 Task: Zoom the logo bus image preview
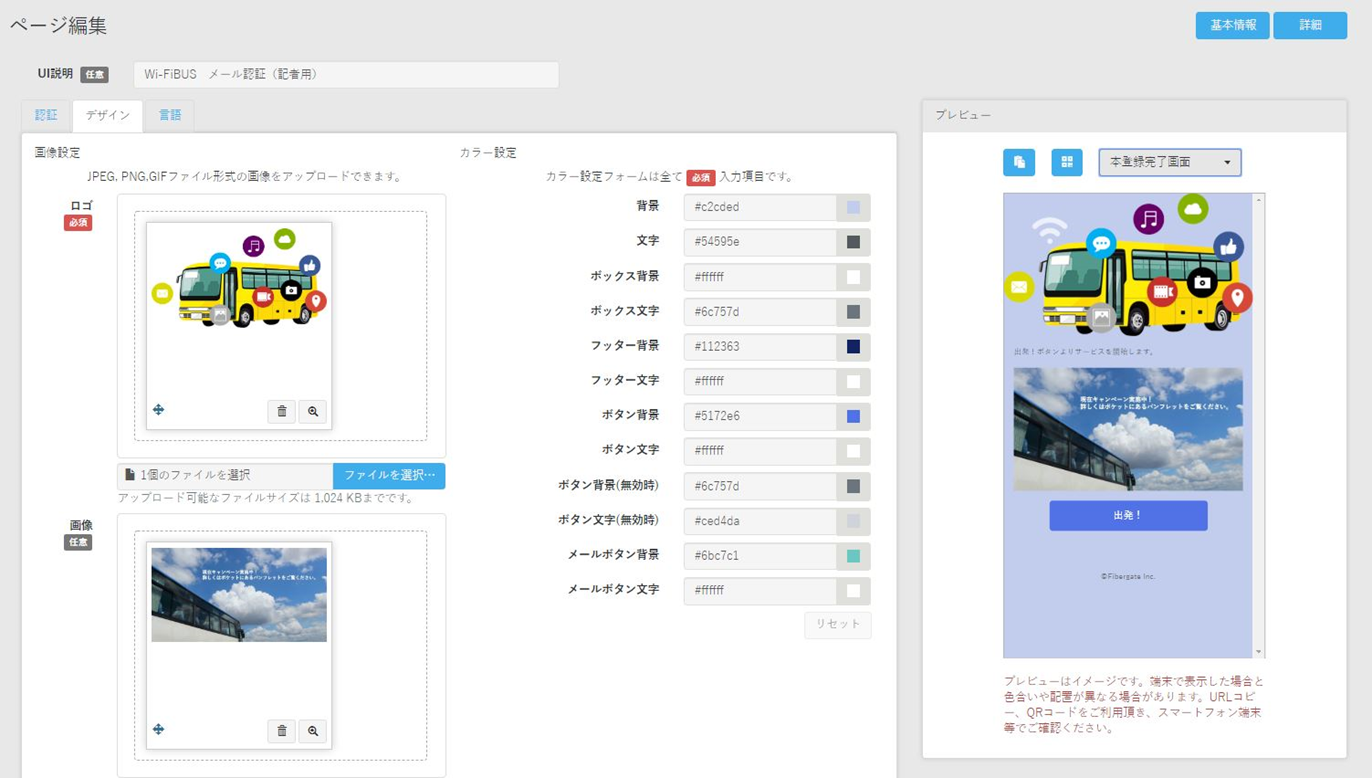tap(313, 411)
